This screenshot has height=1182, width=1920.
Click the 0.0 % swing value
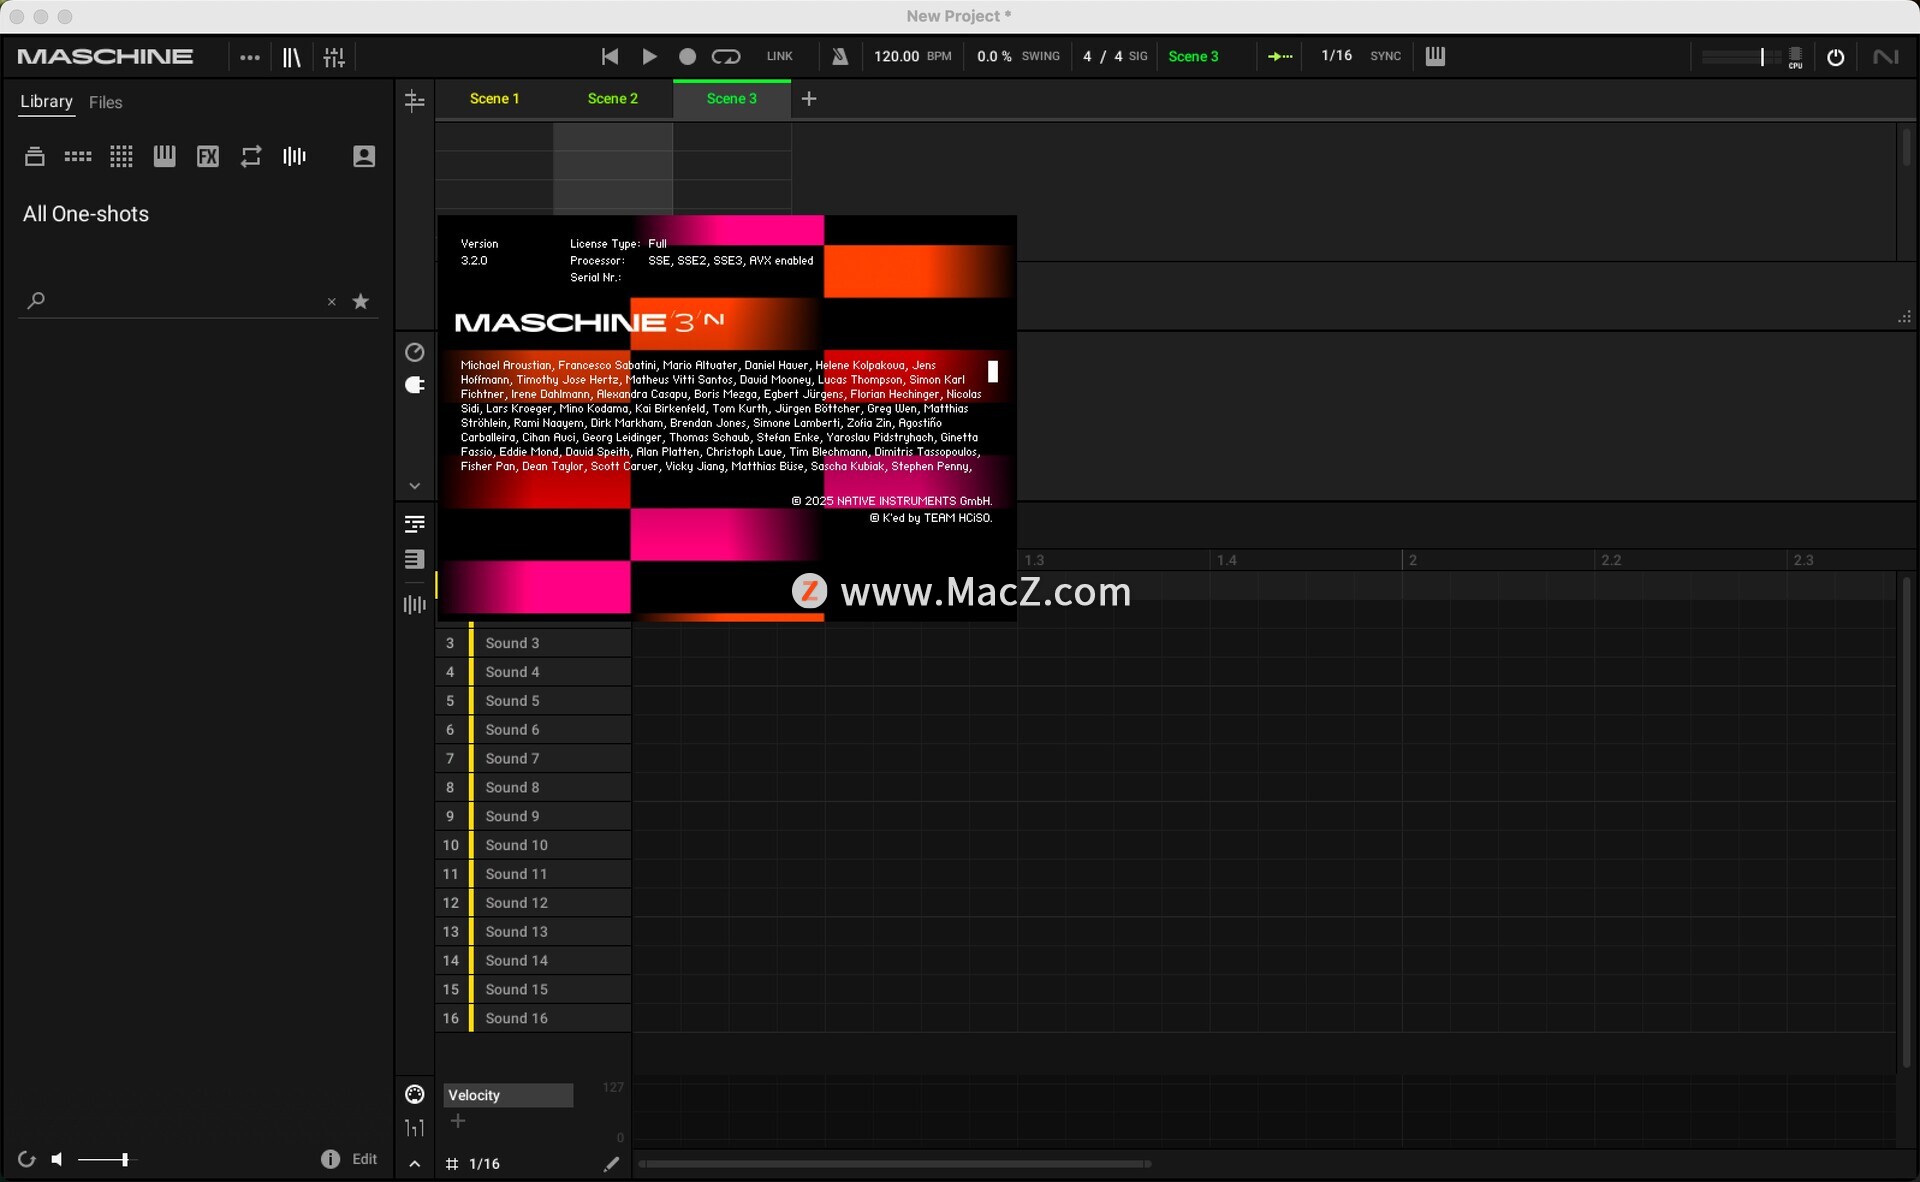click(x=994, y=56)
